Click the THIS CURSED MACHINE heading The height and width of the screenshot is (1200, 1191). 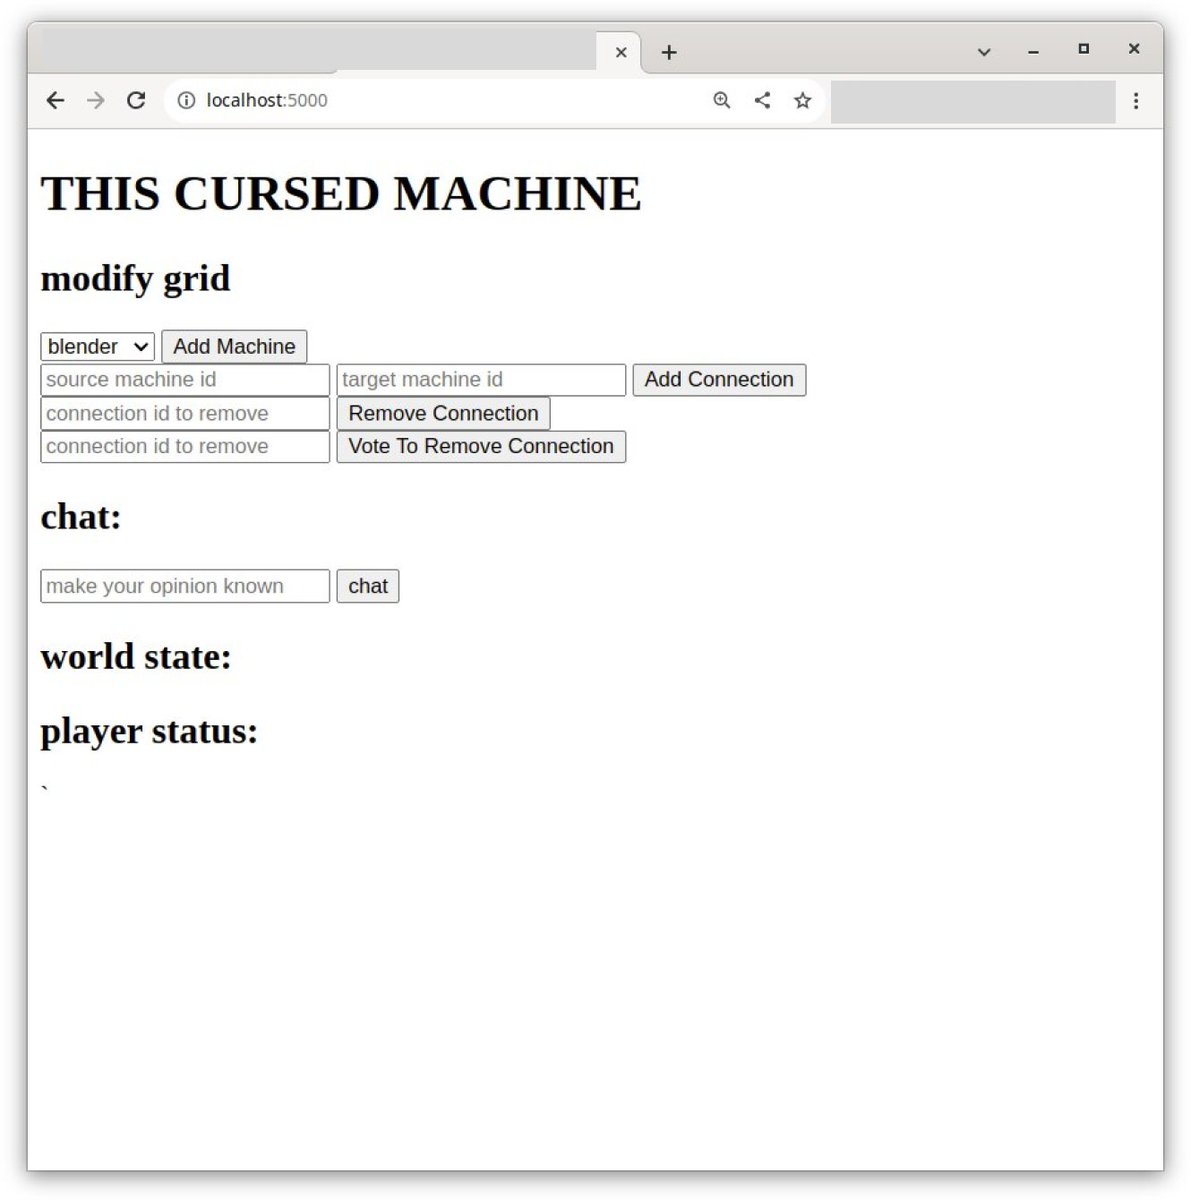click(x=341, y=193)
